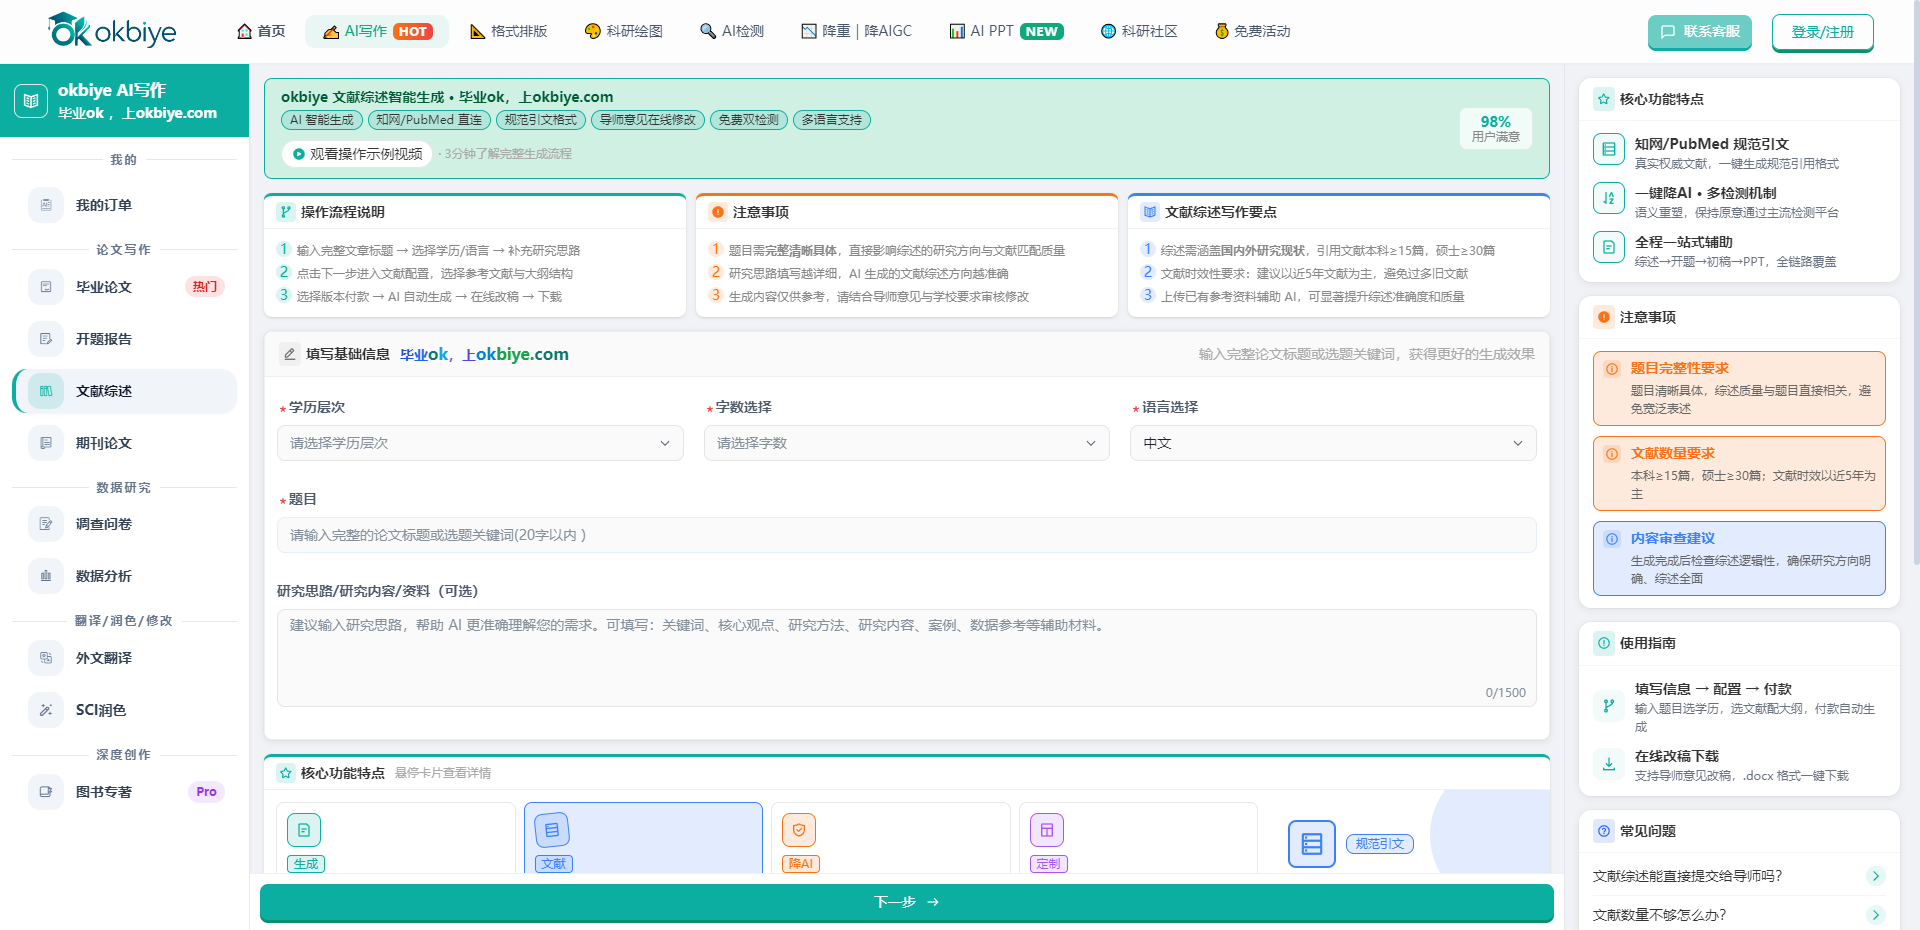Open the 学历层次 dropdown
Viewport: 1920px width, 930px height.
pos(480,443)
